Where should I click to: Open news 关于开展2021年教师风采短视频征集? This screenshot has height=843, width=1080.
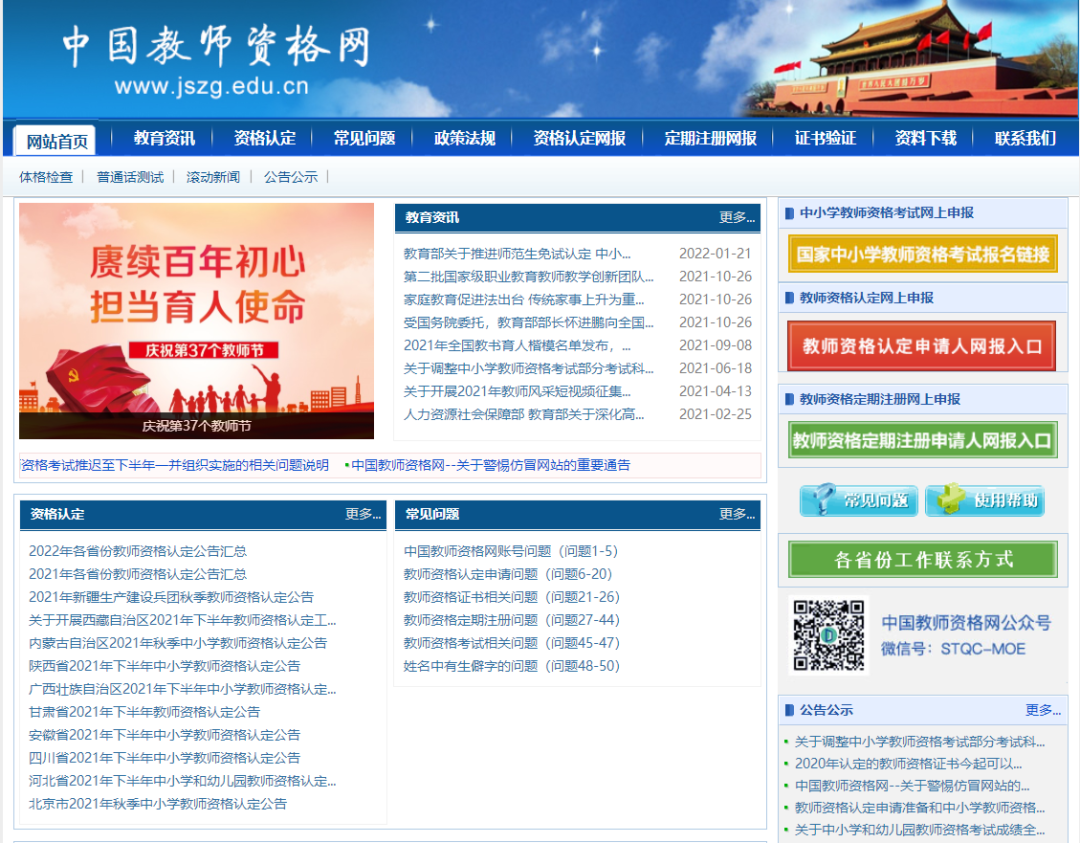tap(517, 391)
